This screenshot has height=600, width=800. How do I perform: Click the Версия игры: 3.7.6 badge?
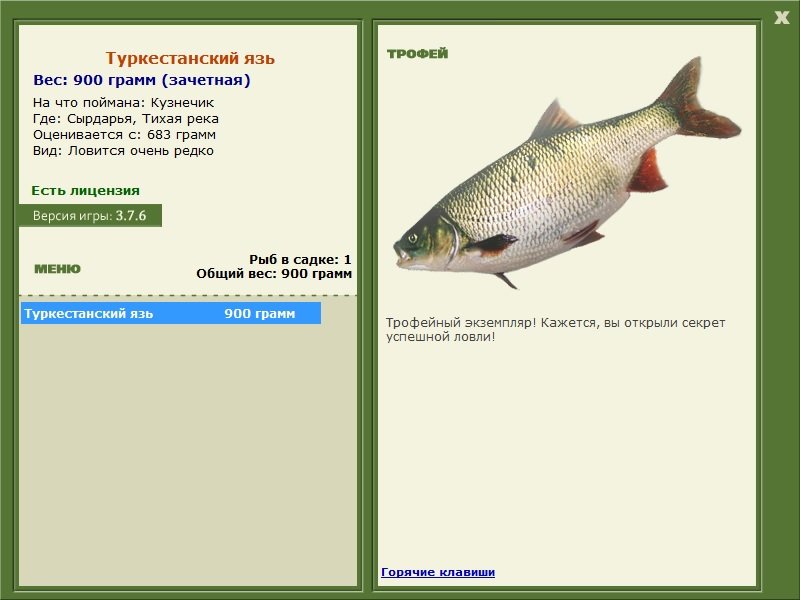(x=90, y=215)
